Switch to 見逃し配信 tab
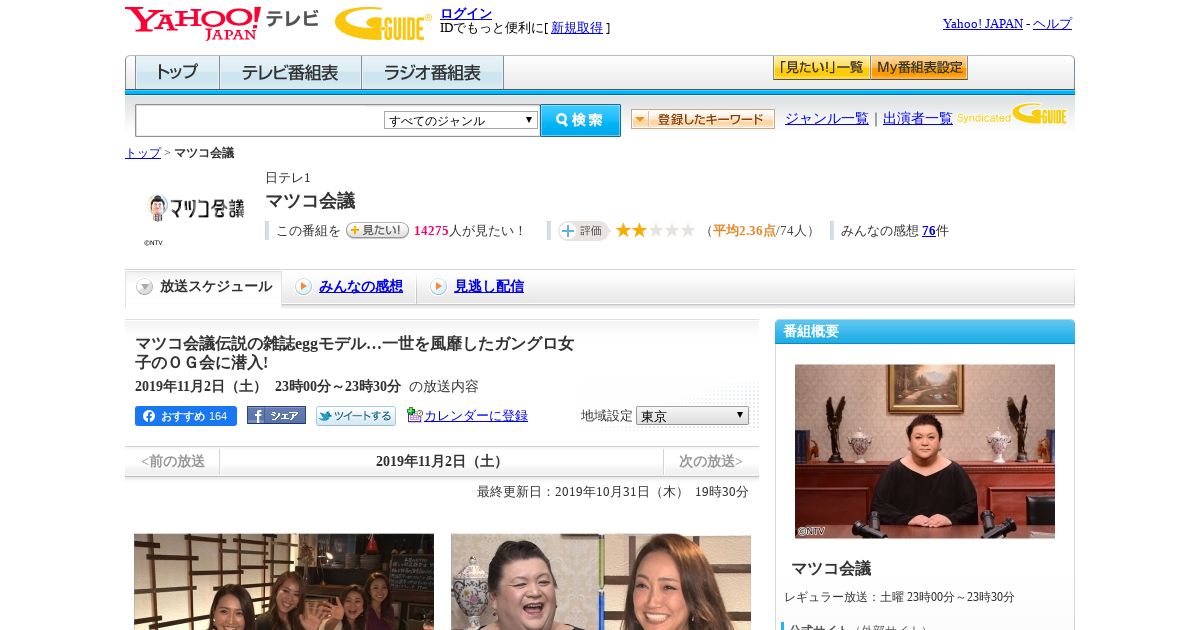Image resolution: width=1200 pixels, height=630 pixels. 489,286
